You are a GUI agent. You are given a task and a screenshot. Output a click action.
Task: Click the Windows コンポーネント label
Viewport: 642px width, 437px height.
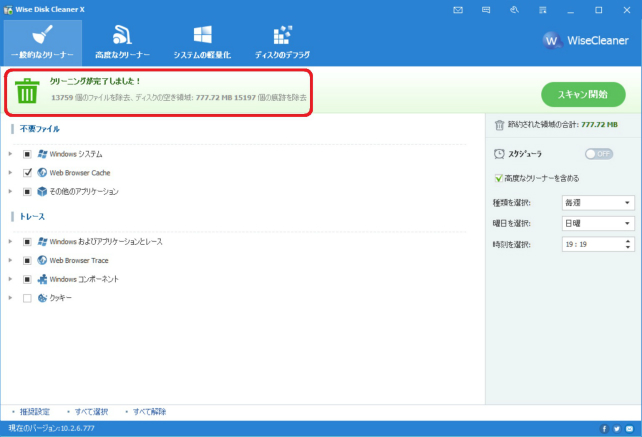84,279
